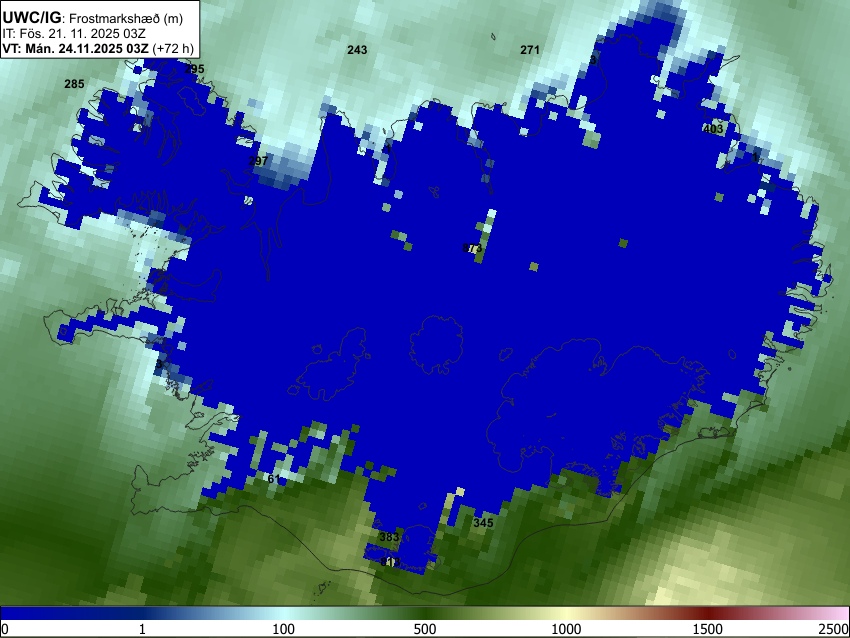Click the map value 243

[x=357, y=50]
